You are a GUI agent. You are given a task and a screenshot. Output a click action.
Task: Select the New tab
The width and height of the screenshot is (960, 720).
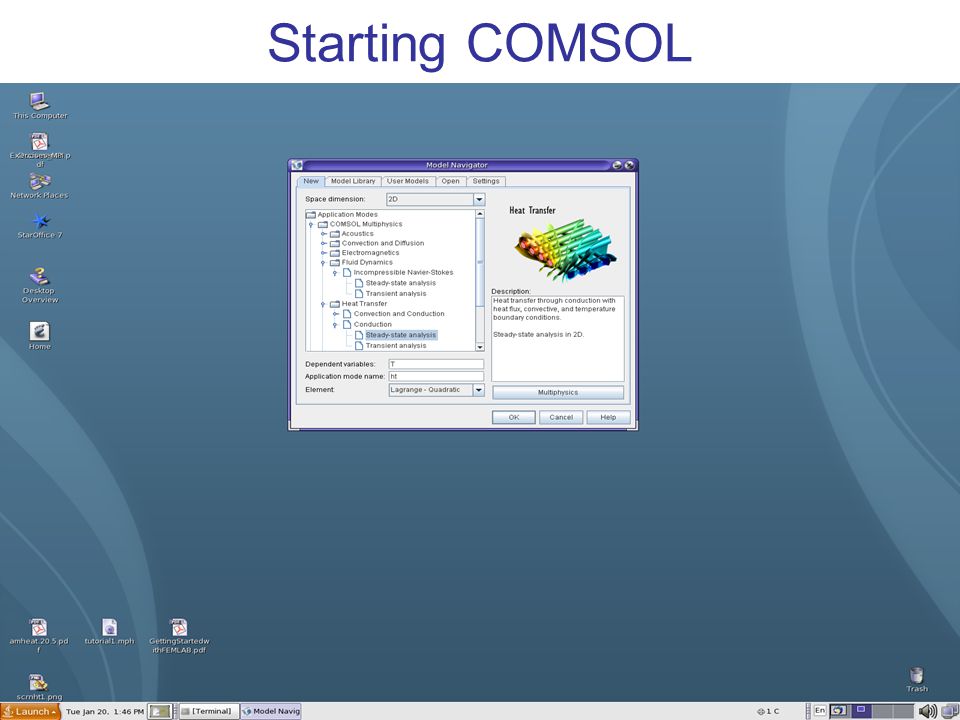(311, 181)
